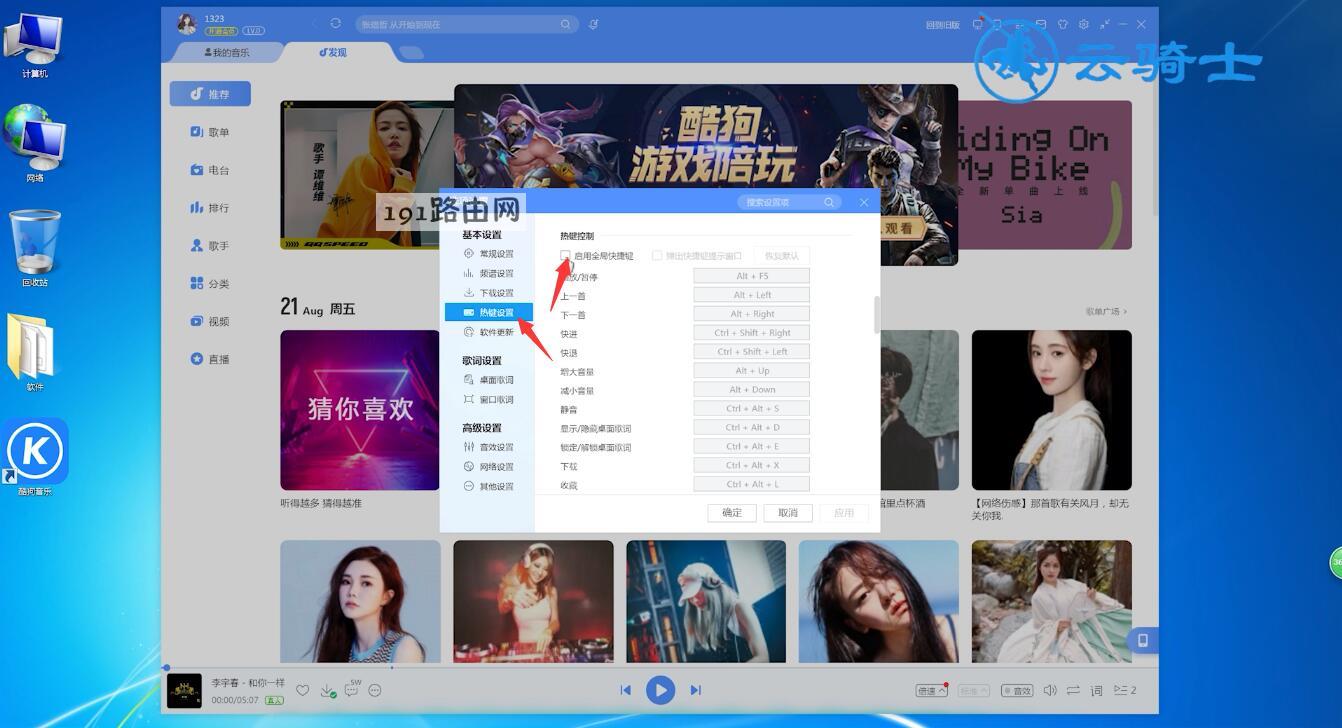Select 推荐 in the left sidebar
Image resolution: width=1342 pixels, height=728 pixels.
click(x=210, y=94)
